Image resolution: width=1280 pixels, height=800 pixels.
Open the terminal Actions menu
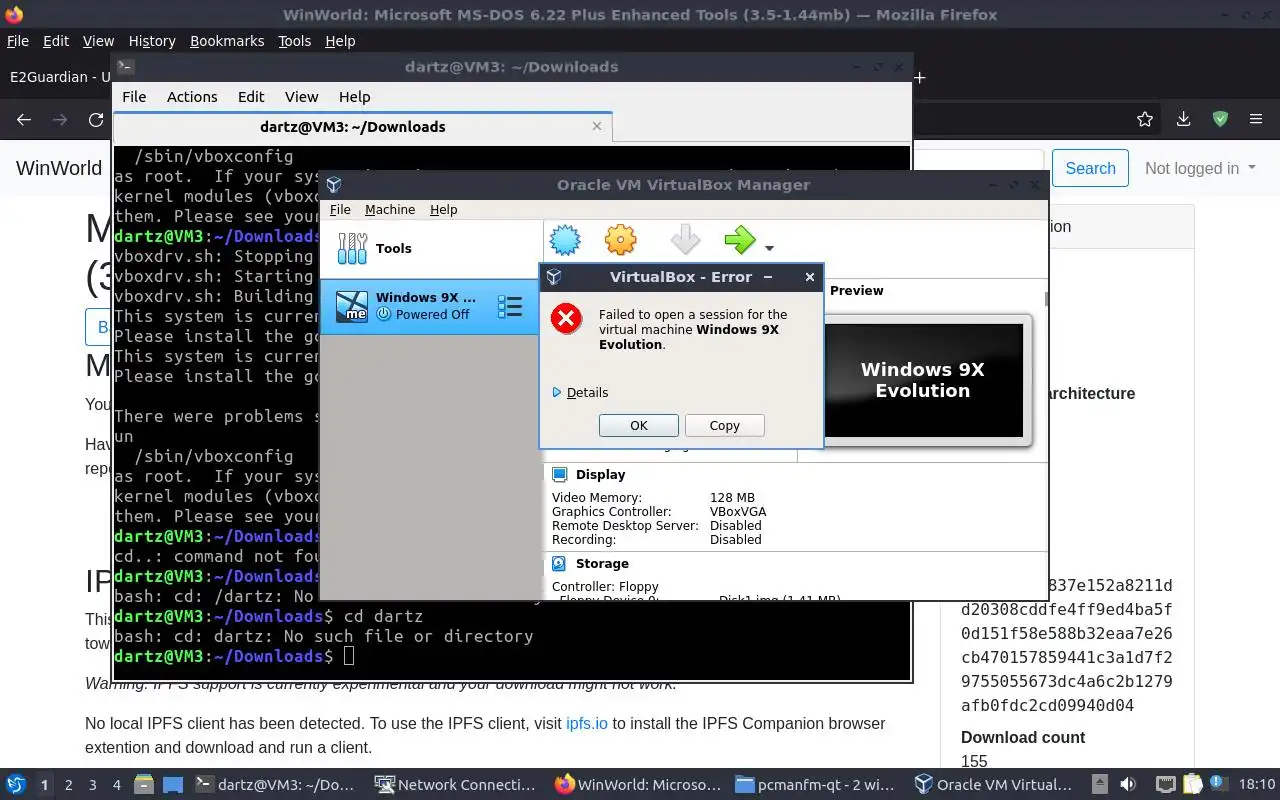192,97
